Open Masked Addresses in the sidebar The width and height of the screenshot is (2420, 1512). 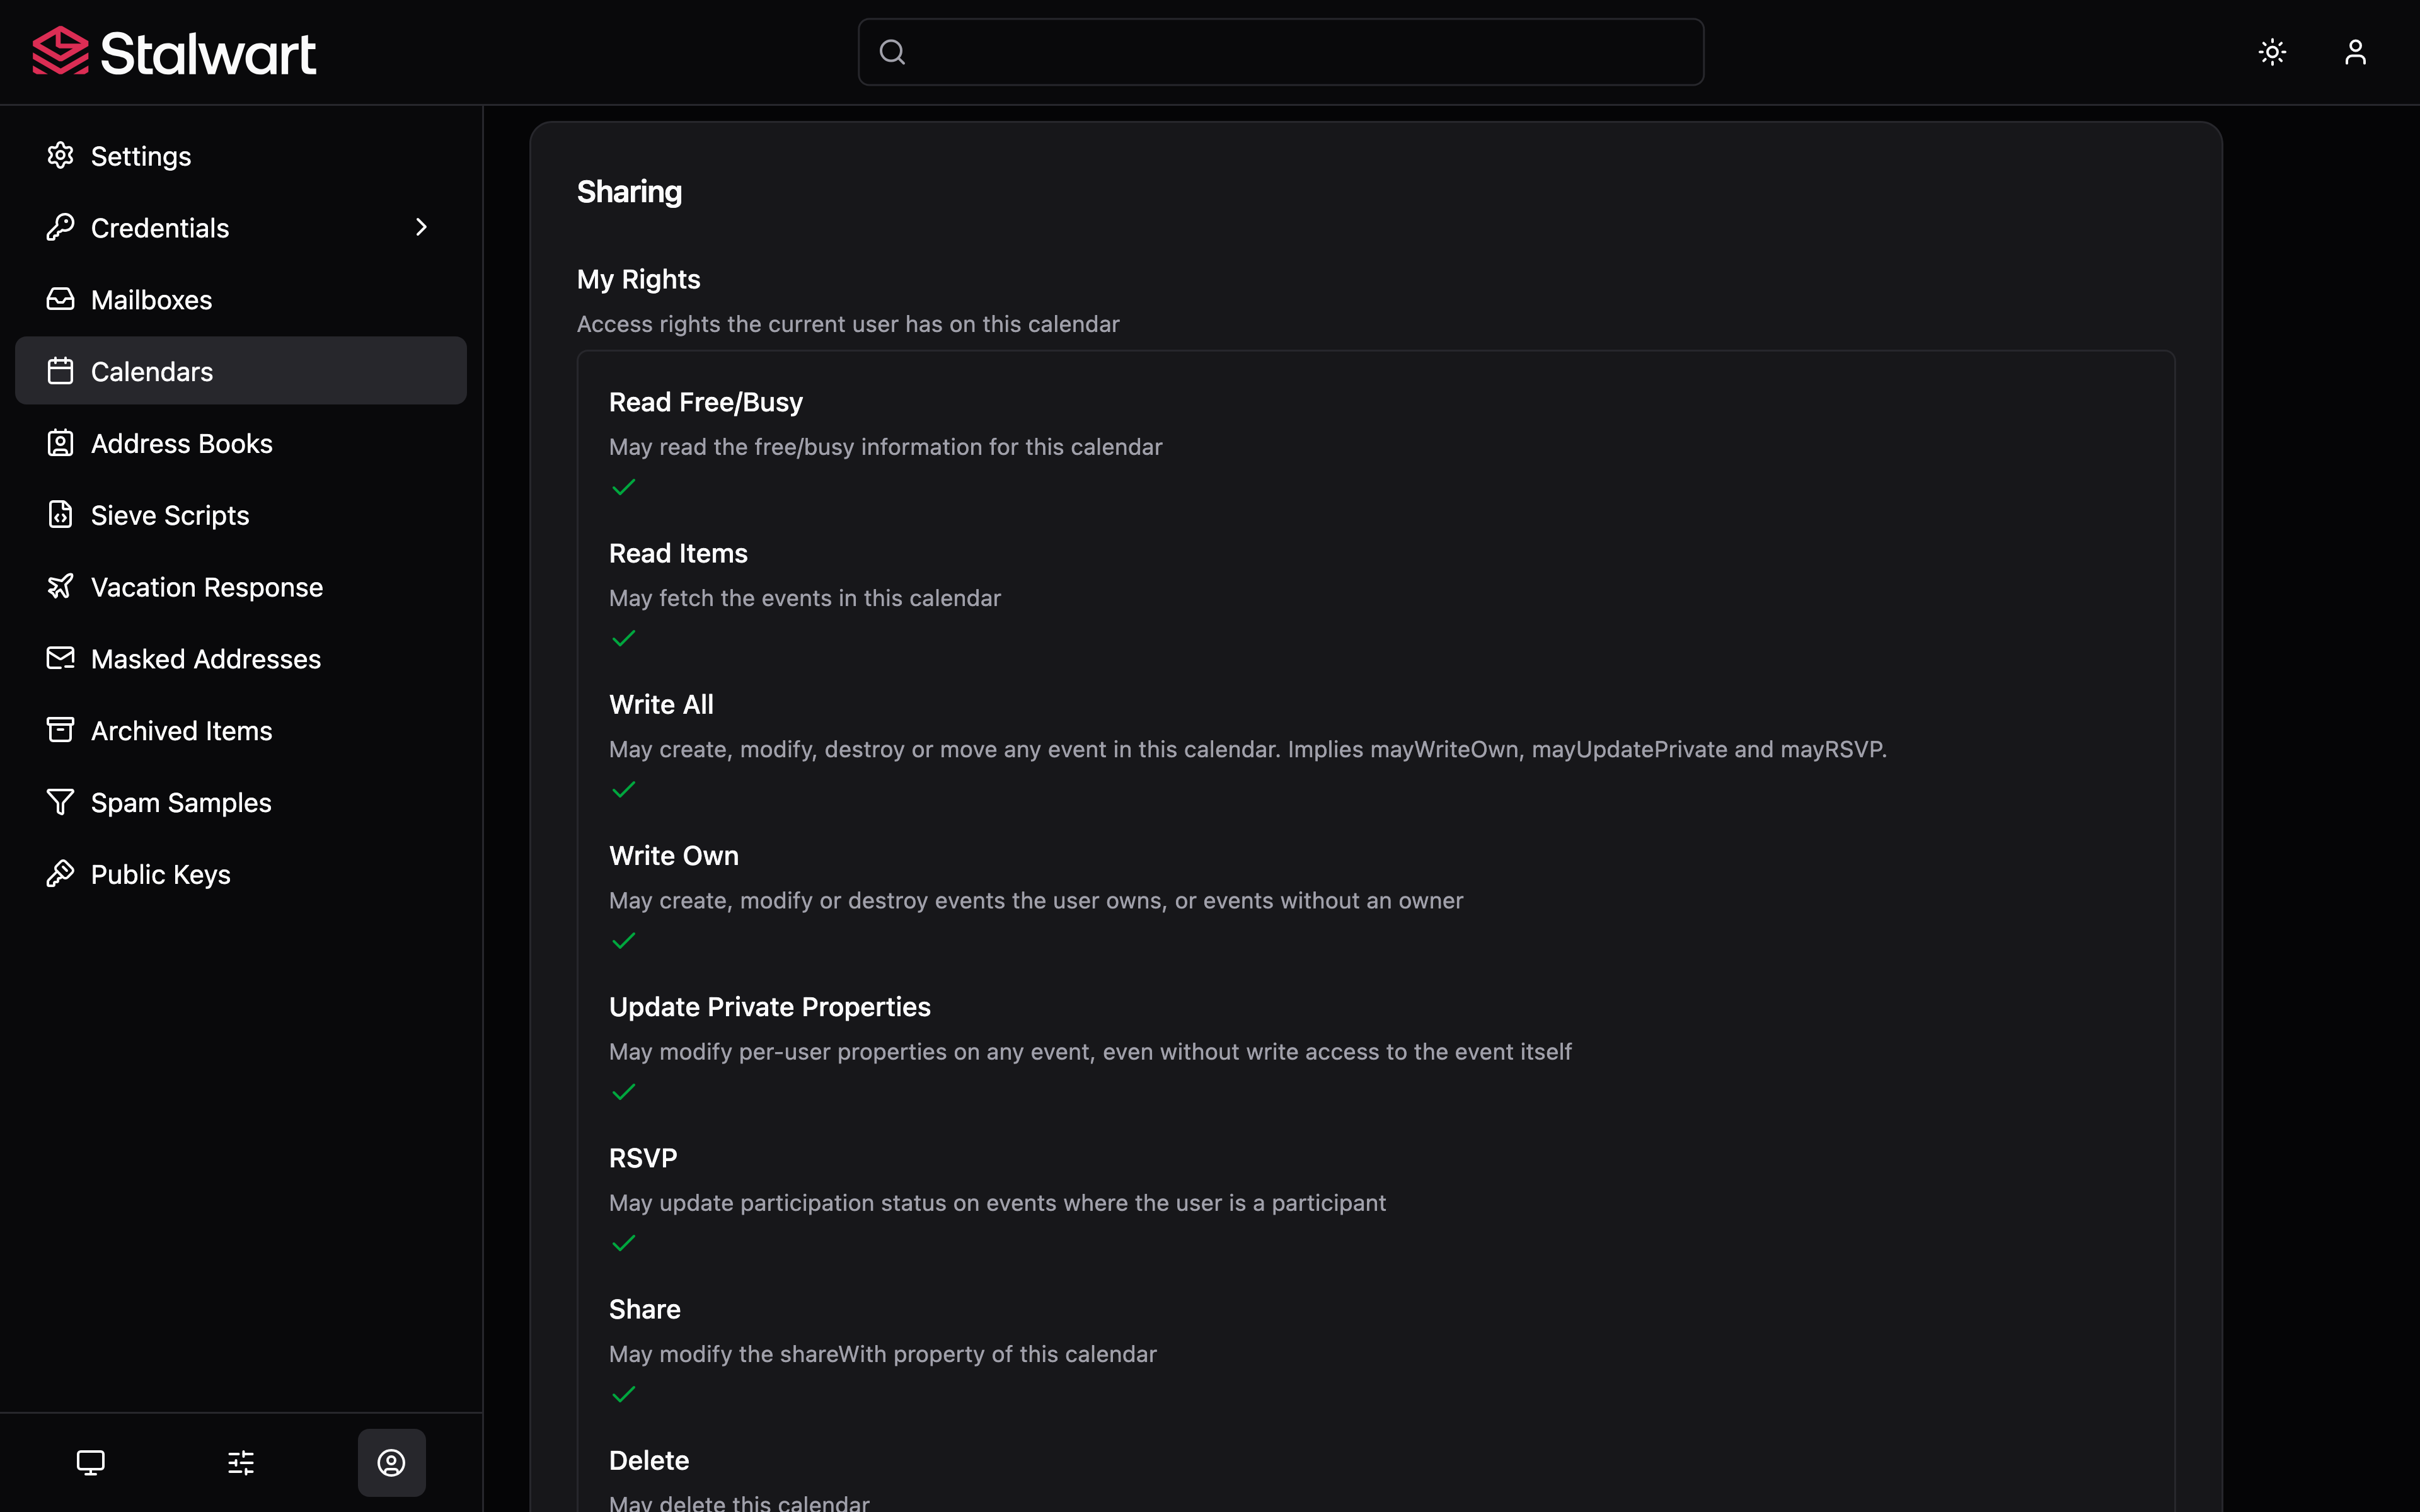(x=241, y=659)
